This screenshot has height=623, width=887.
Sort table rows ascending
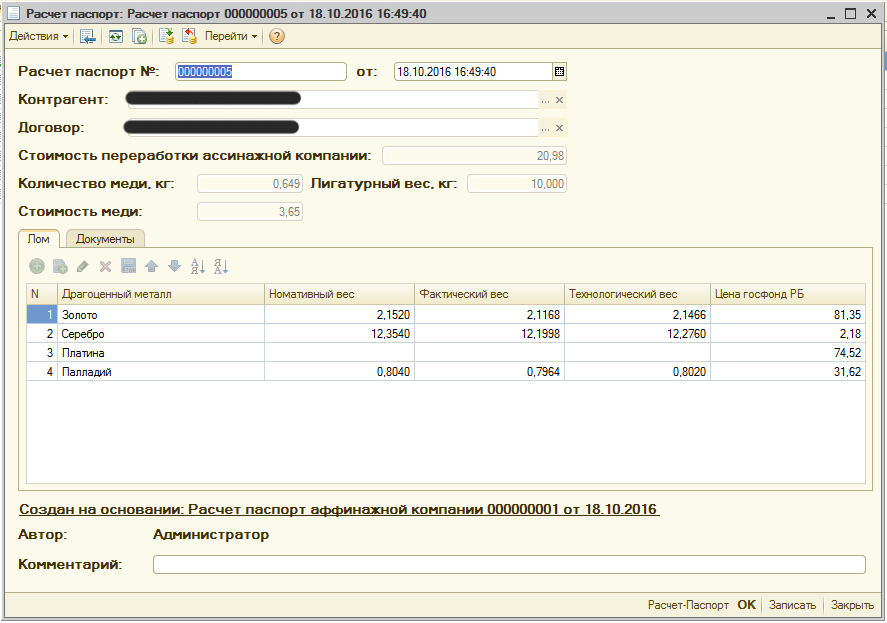[x=198, y=266]
